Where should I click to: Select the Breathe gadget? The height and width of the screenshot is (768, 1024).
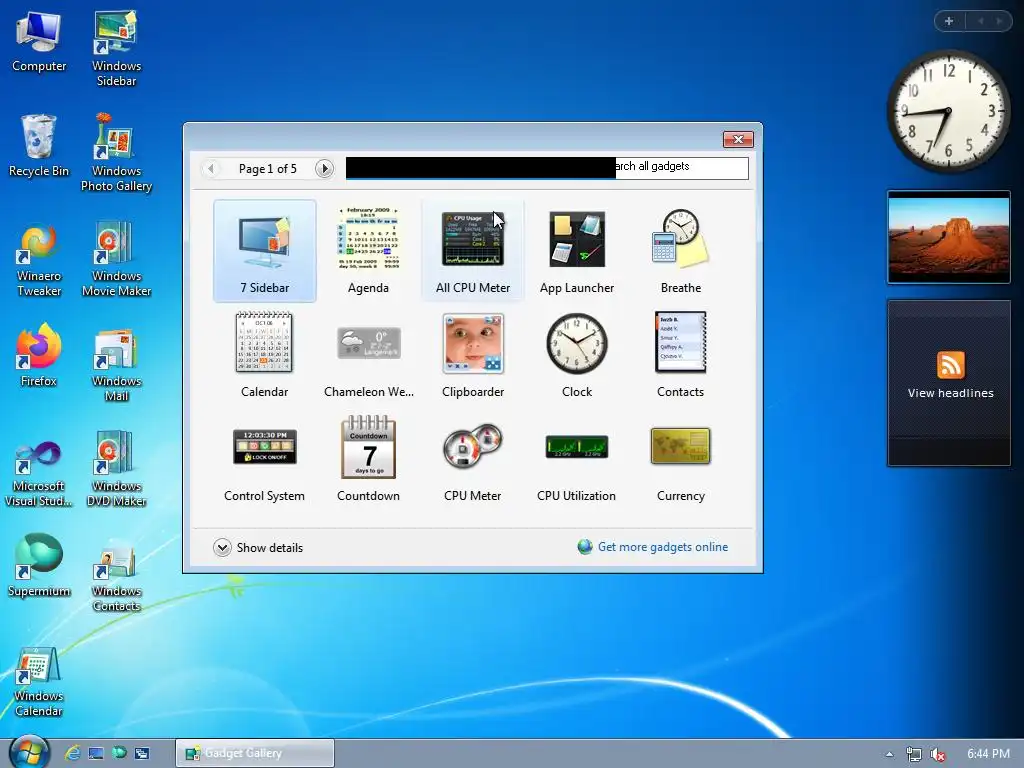tap(680, 251)
